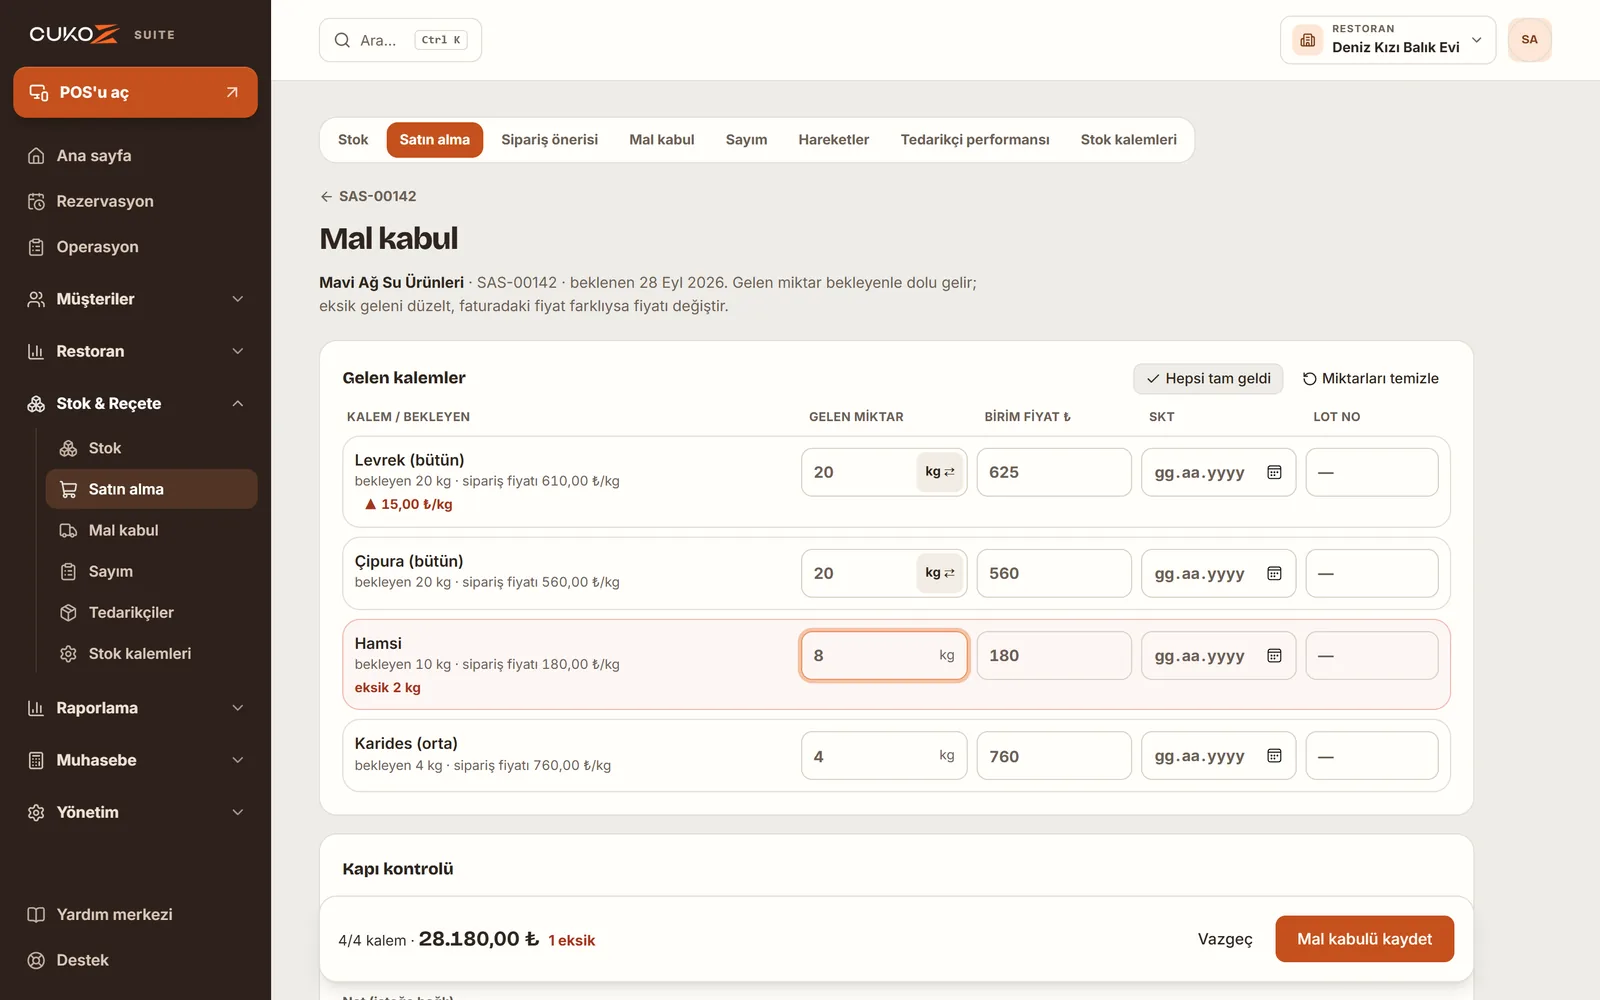Switch to the Sipariş önerisi tab
This screenshot has width=1600, height=1000.
(x=549, y=140)
